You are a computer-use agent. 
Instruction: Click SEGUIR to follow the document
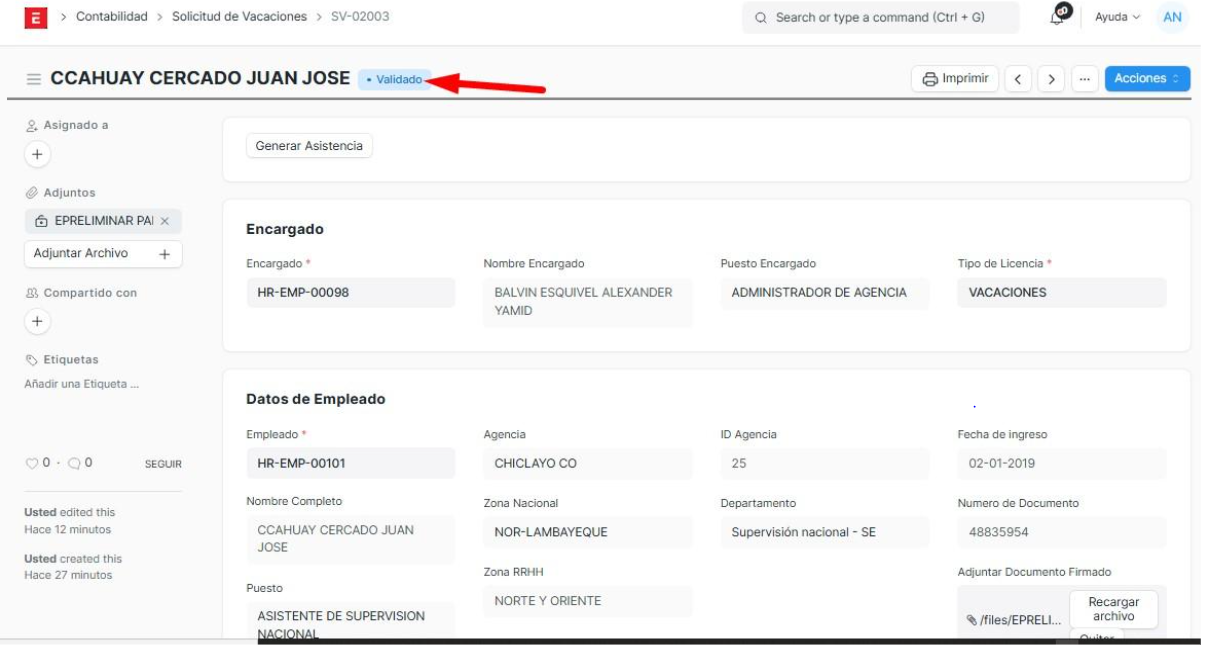[163, 464]
